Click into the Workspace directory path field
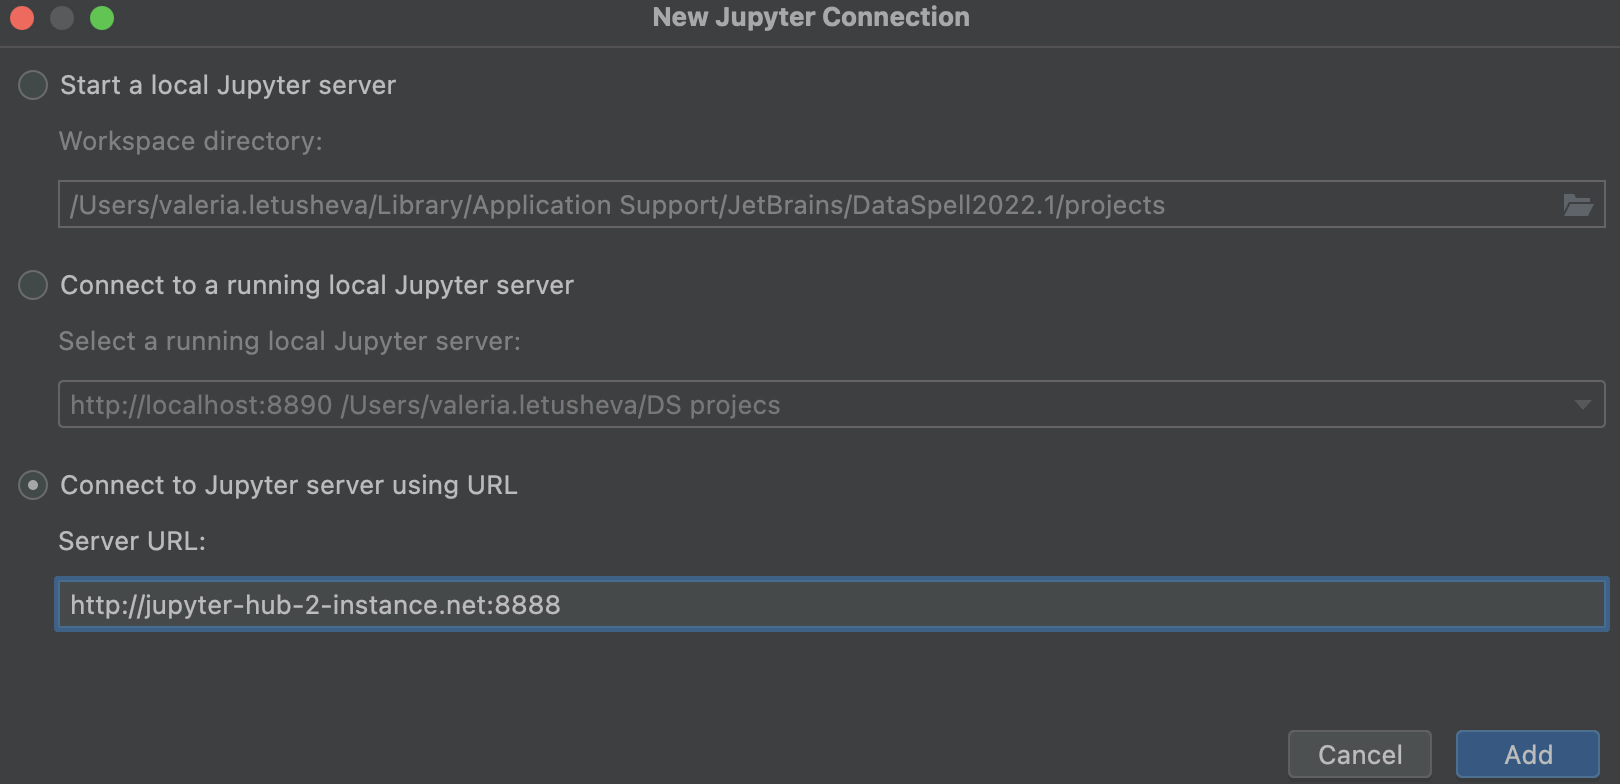The width and height of the screenshot is (1620, 784). 800,205
